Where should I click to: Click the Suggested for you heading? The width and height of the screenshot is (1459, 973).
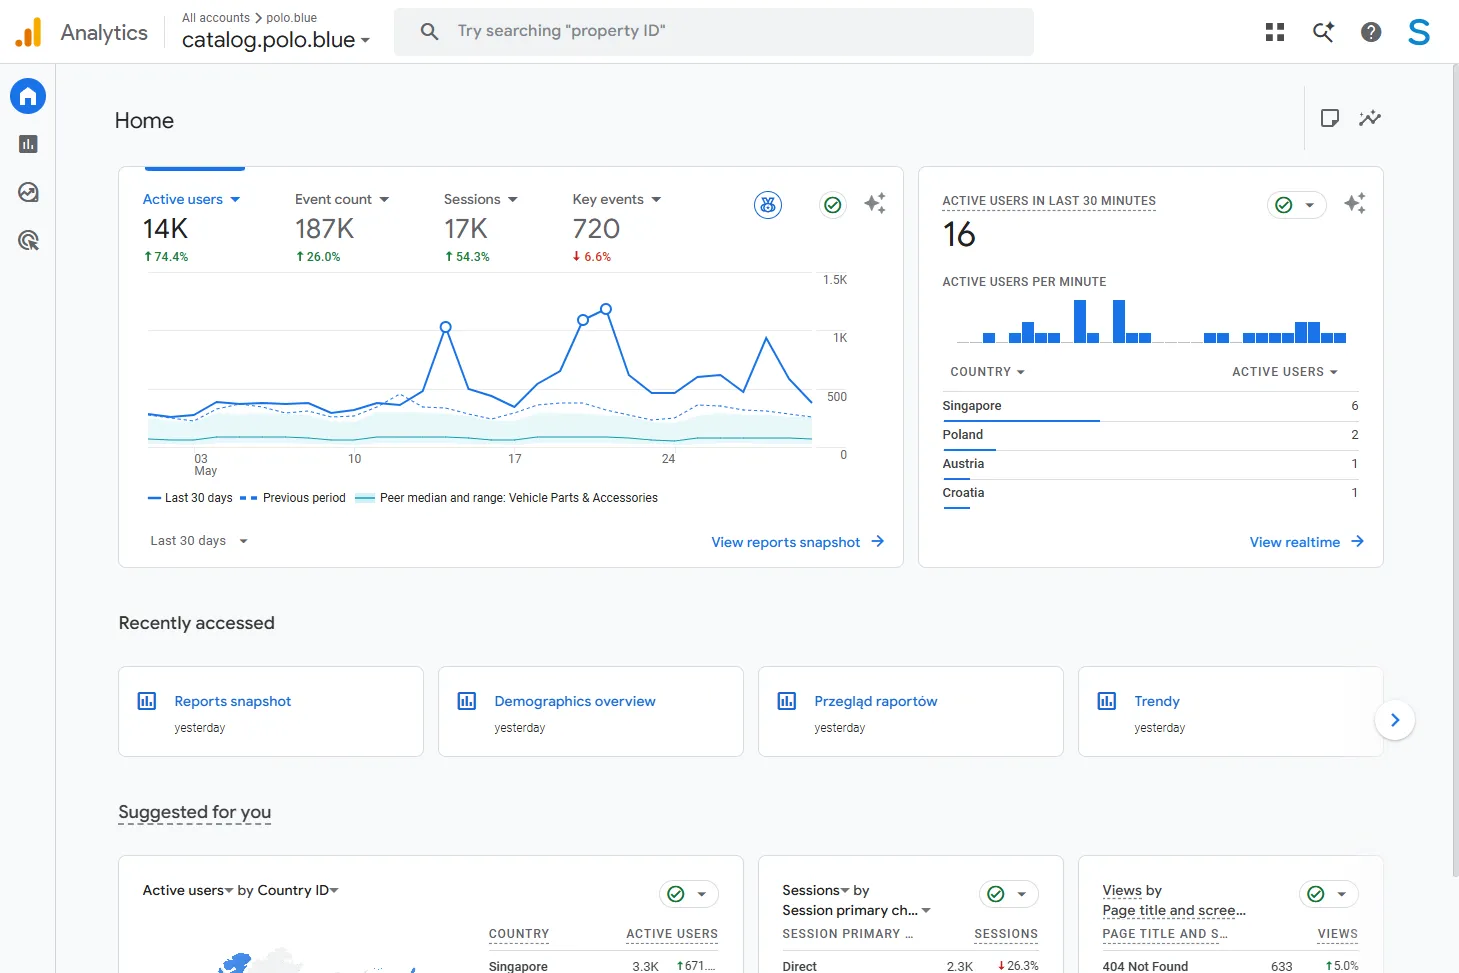pyautogui.click(x=195, y=812)
